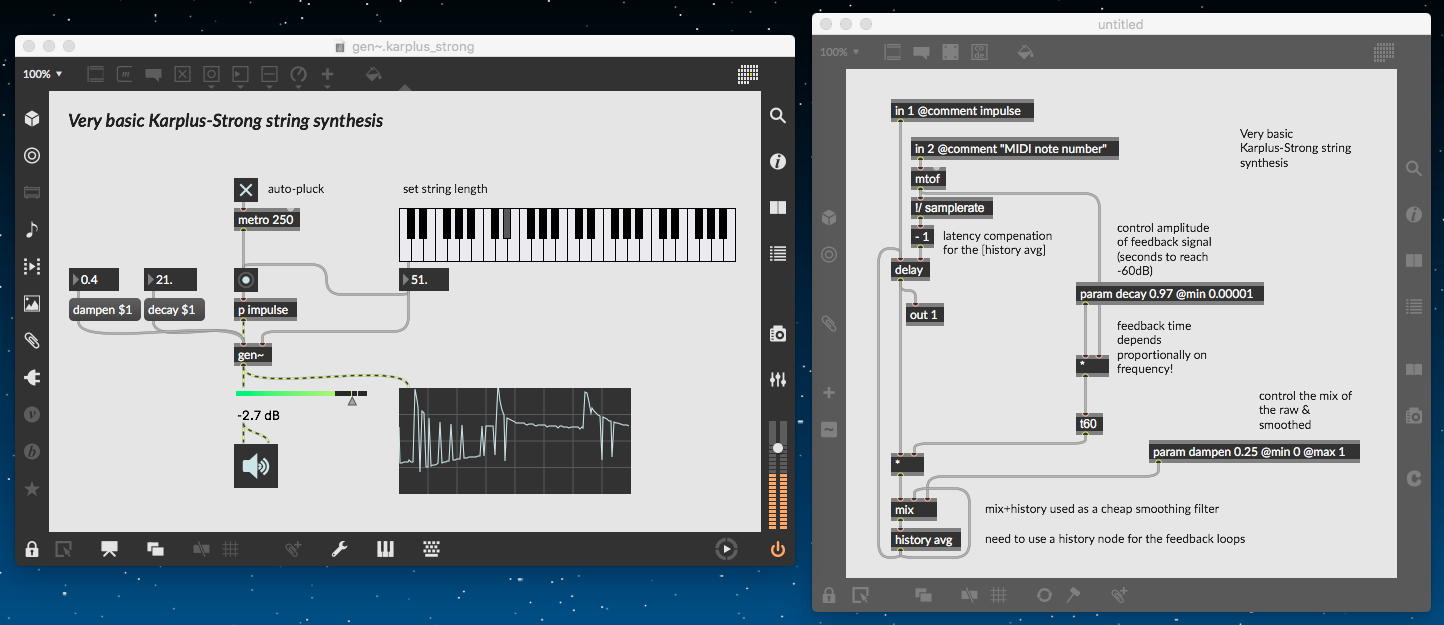
Task: Select the p impulse subpatcher object
Action: 267,310
